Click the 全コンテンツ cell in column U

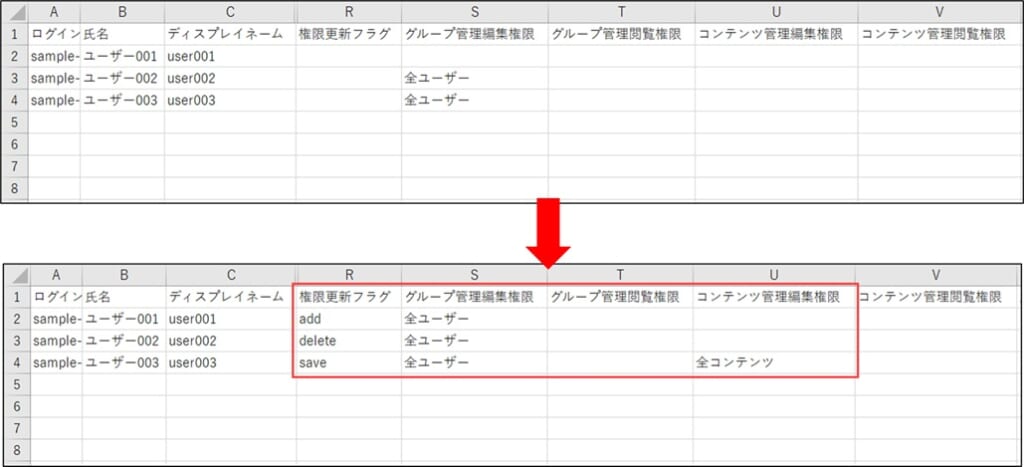774,362
